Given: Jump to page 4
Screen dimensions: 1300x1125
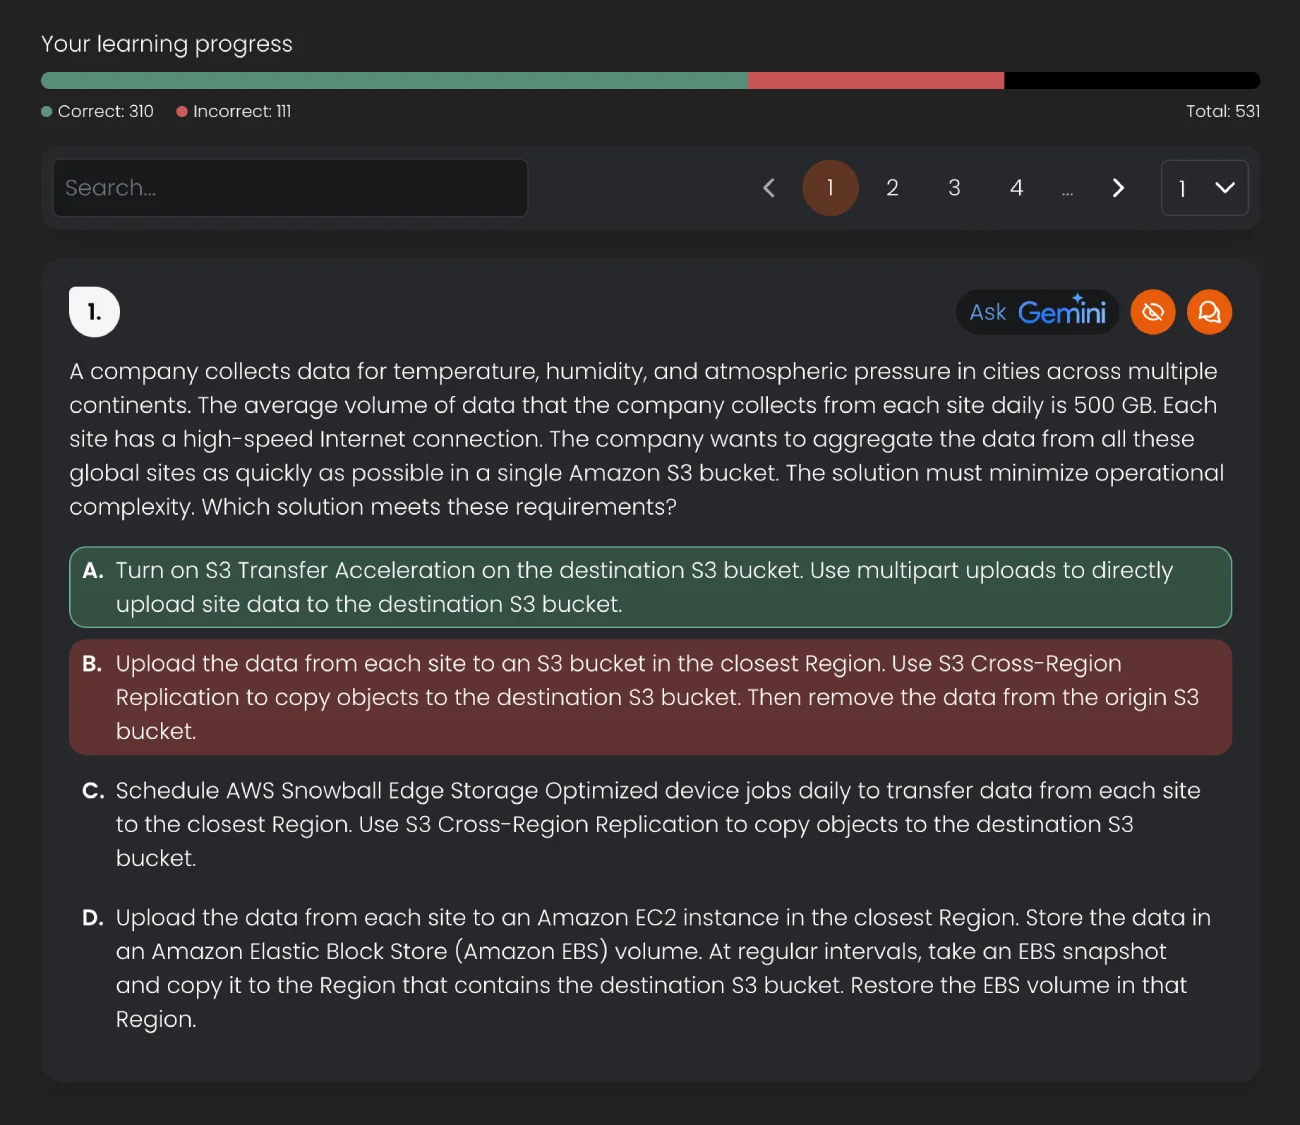Looking at the screenshot, I should point(1016,188).
